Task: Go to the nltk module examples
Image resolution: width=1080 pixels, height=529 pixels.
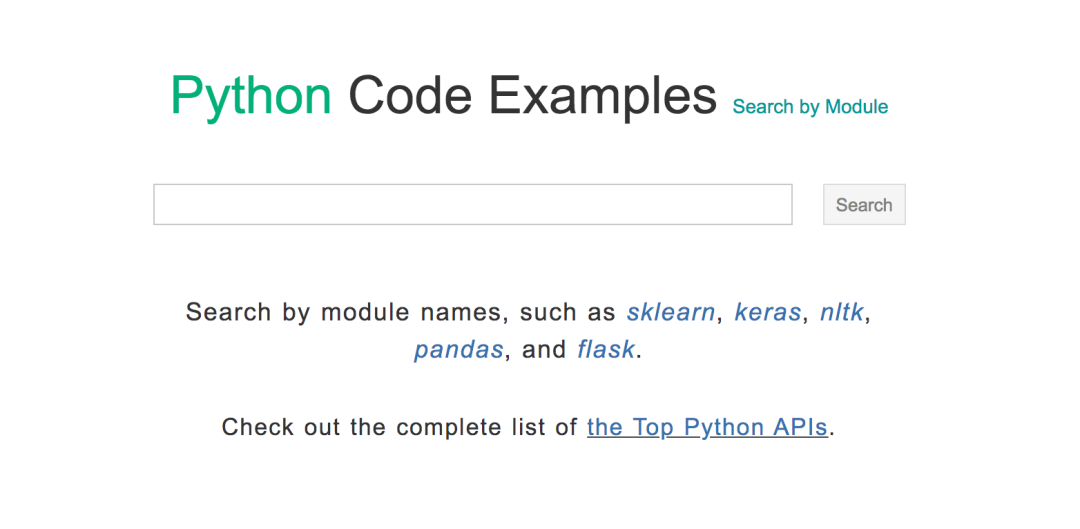Action: (841, 312)
